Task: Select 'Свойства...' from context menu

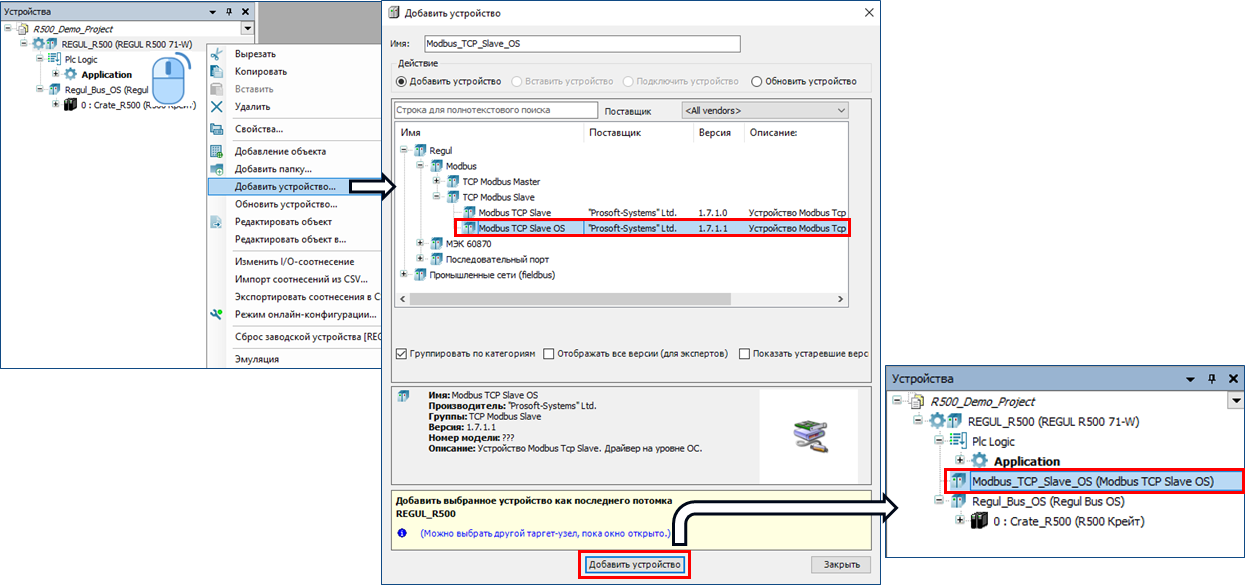Action: pos(259,129)
